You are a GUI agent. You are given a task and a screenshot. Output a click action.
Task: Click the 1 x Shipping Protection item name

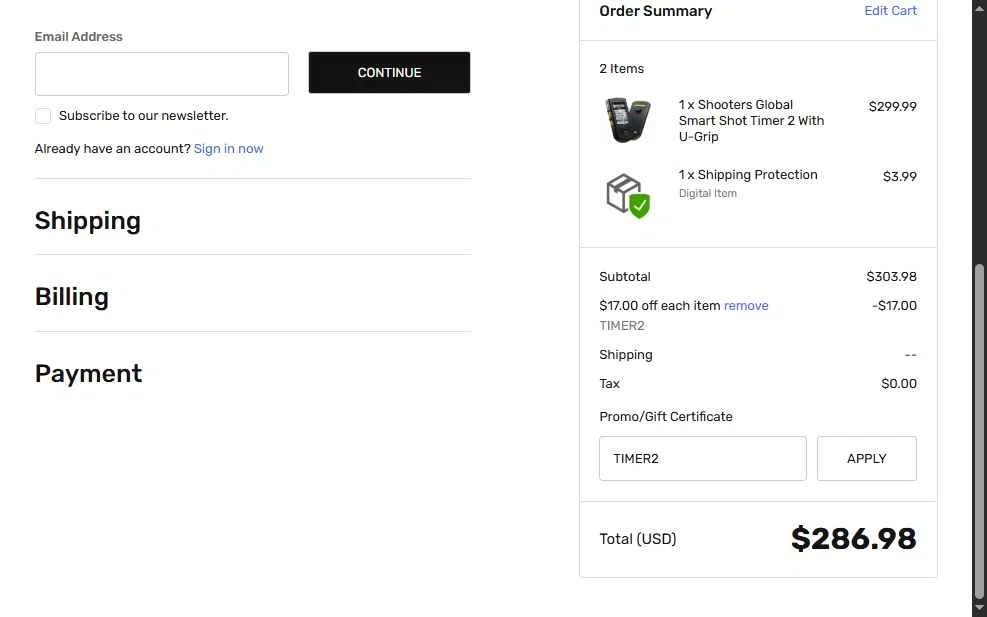coord(748,174)
